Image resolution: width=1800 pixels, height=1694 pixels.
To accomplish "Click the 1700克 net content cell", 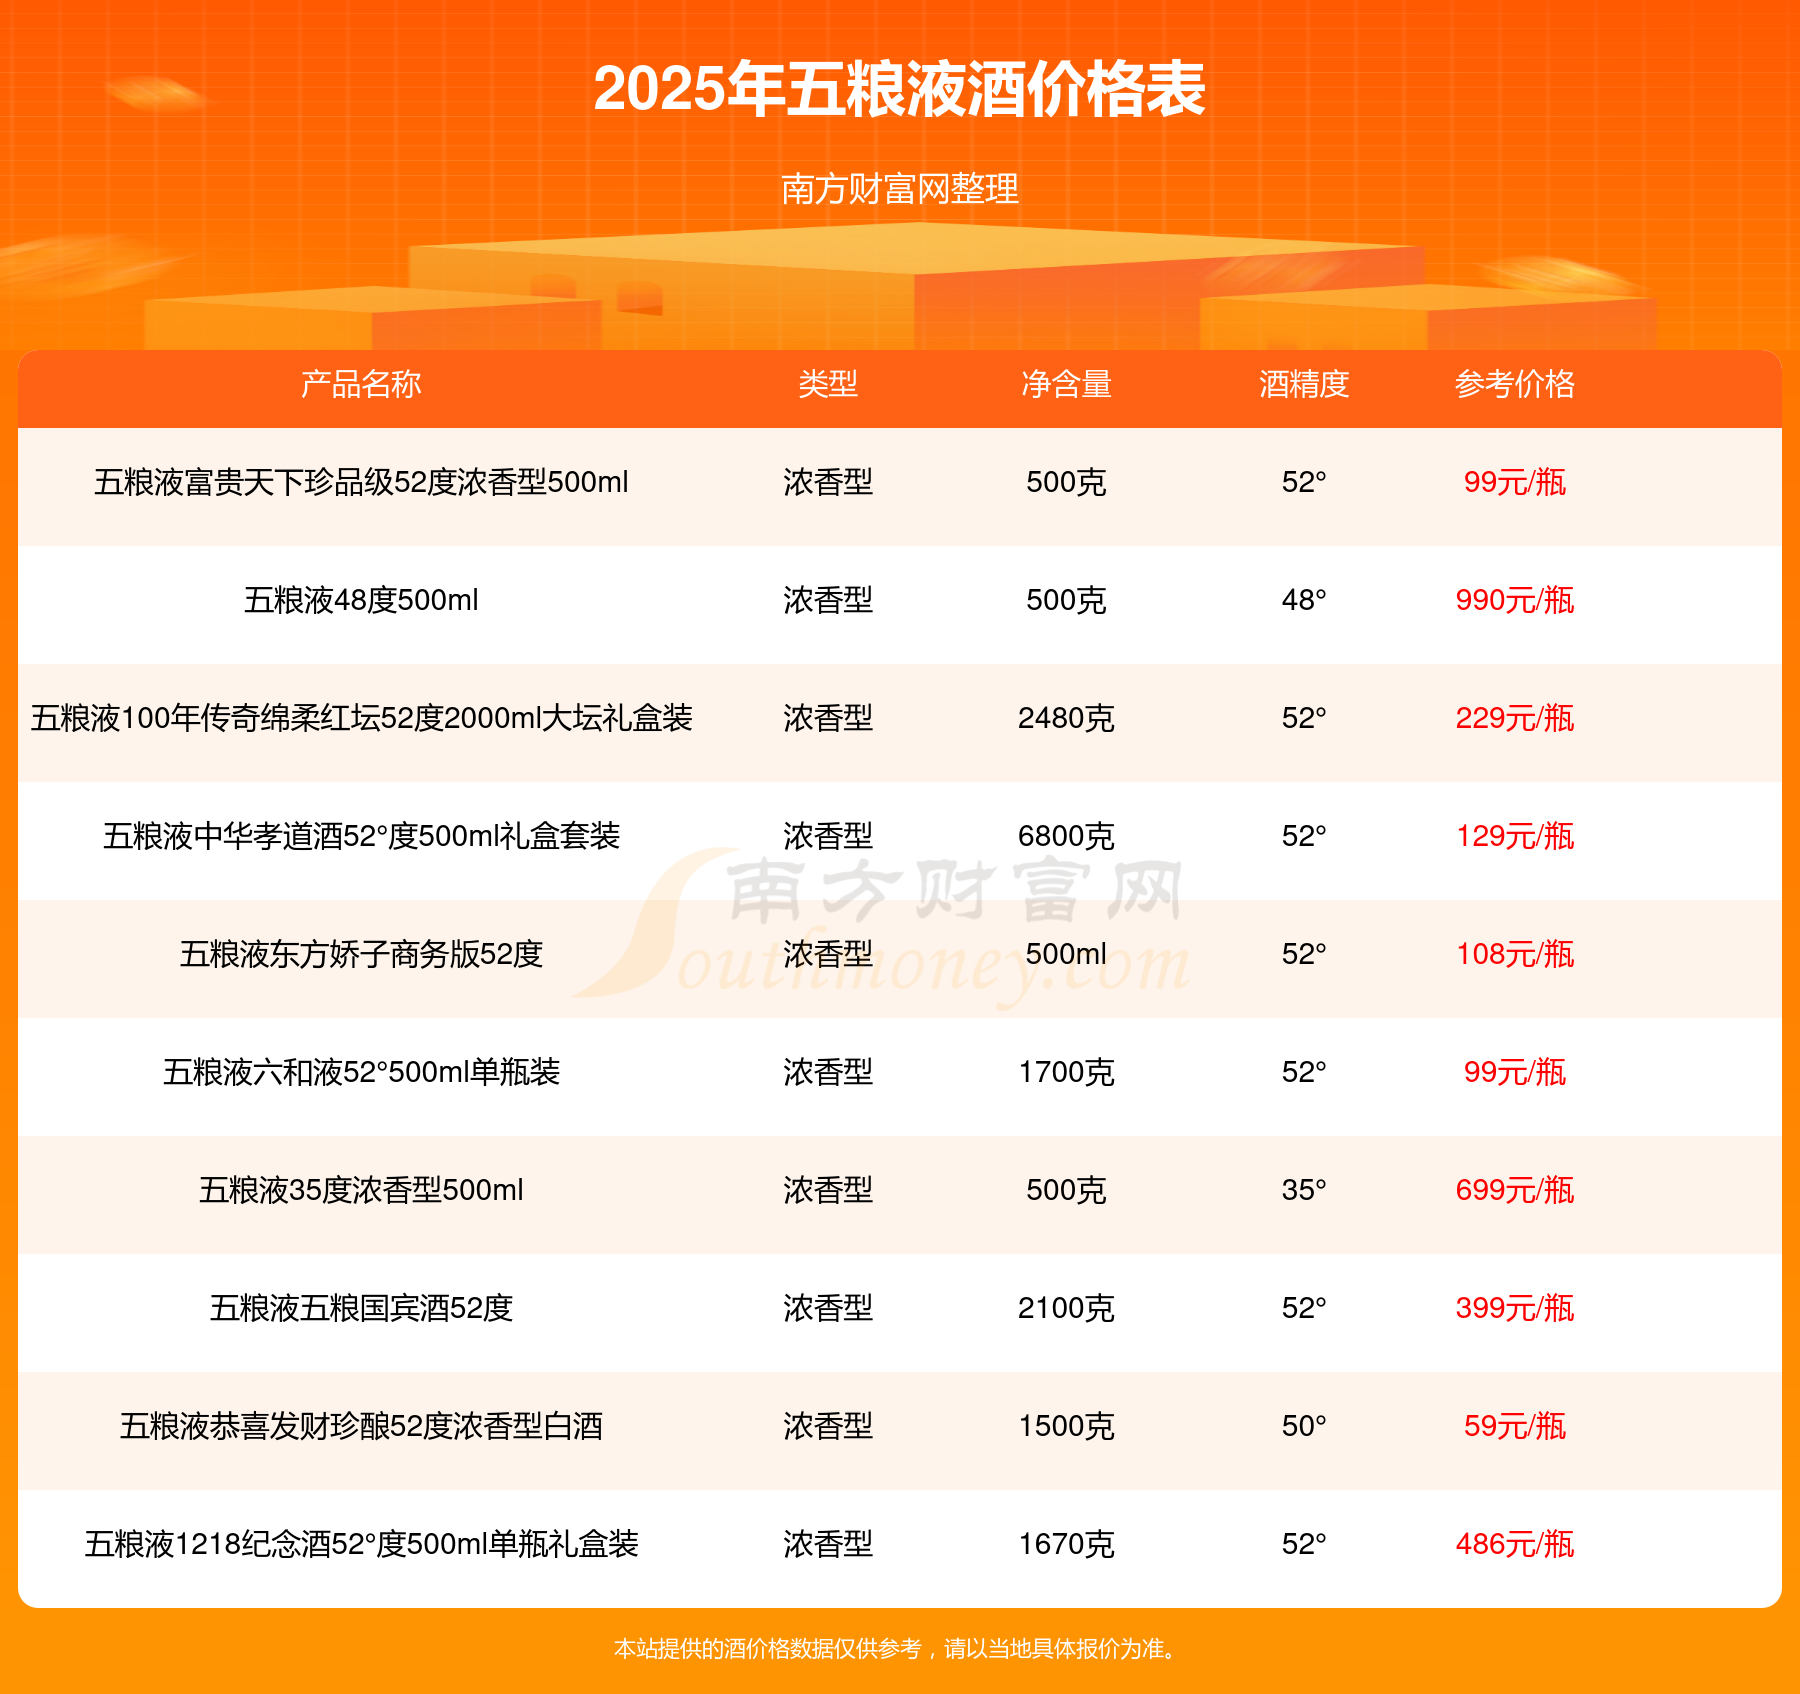I will pyautogui.click(x=1066, y=1073).
